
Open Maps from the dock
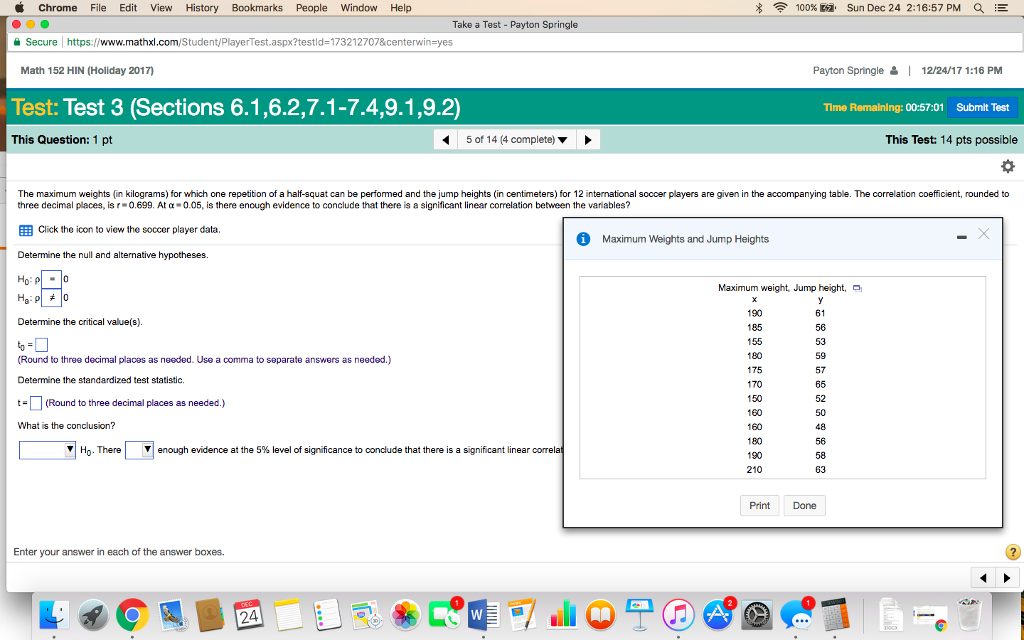(x=366, y=615)
